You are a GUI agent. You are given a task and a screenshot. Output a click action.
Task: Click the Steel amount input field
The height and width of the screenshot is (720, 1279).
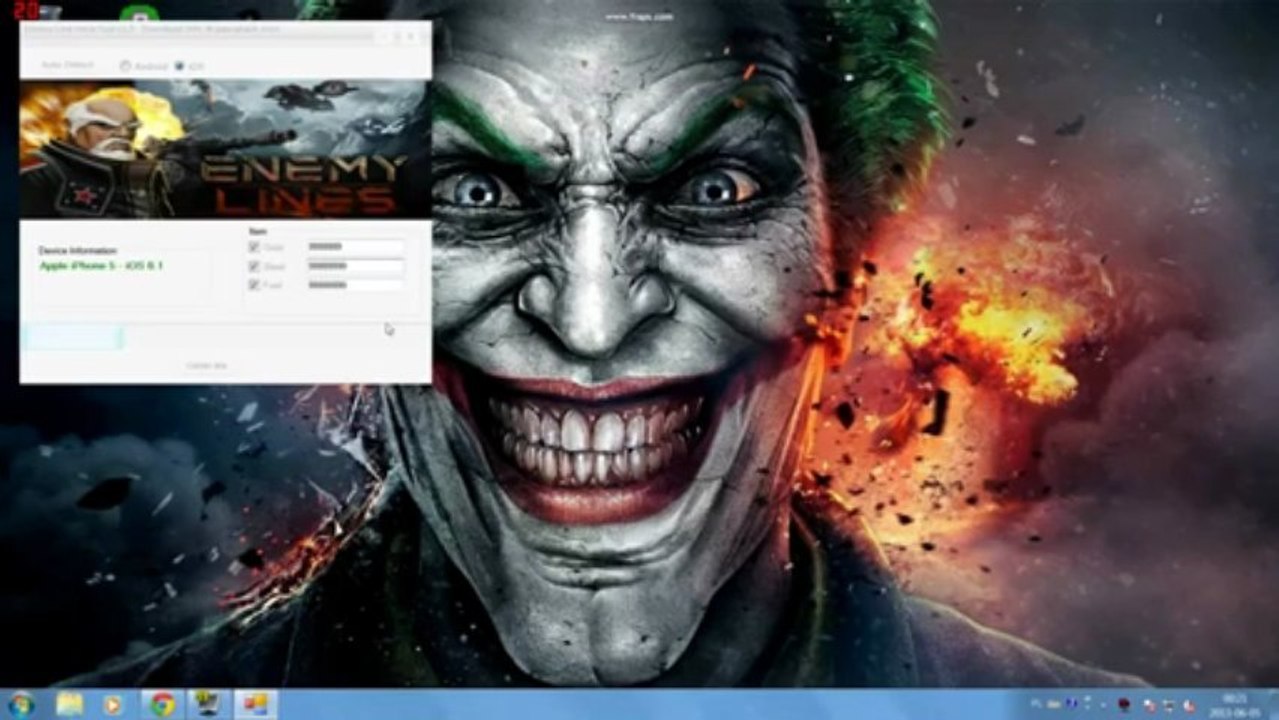(355, 266)
